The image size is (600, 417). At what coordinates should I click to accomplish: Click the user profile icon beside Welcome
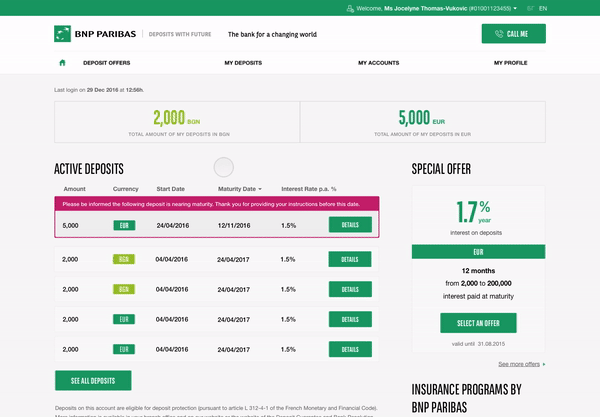point(350,8)
